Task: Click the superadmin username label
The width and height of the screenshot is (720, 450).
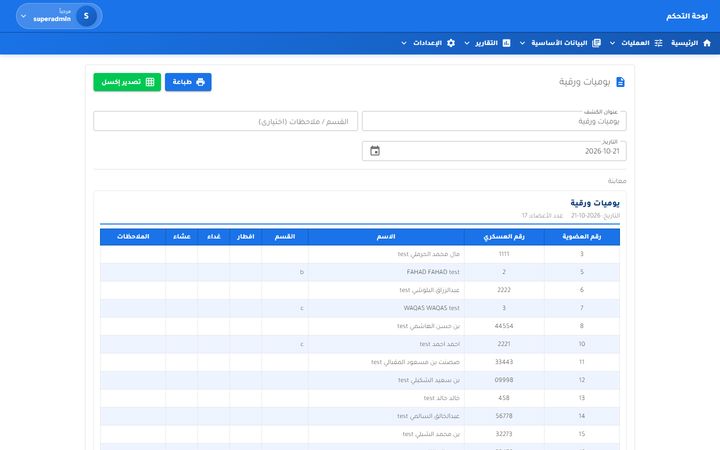Action: (52, 19)
